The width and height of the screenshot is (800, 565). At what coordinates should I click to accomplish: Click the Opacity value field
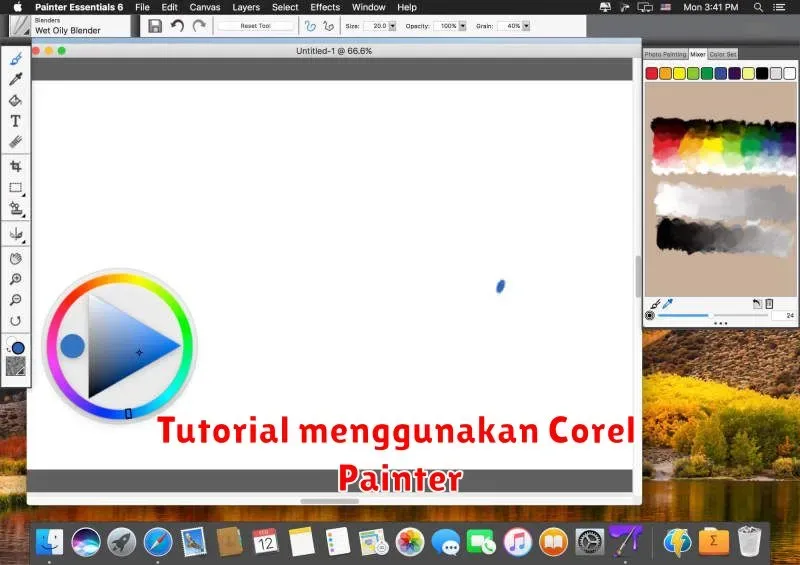[446, 26]
